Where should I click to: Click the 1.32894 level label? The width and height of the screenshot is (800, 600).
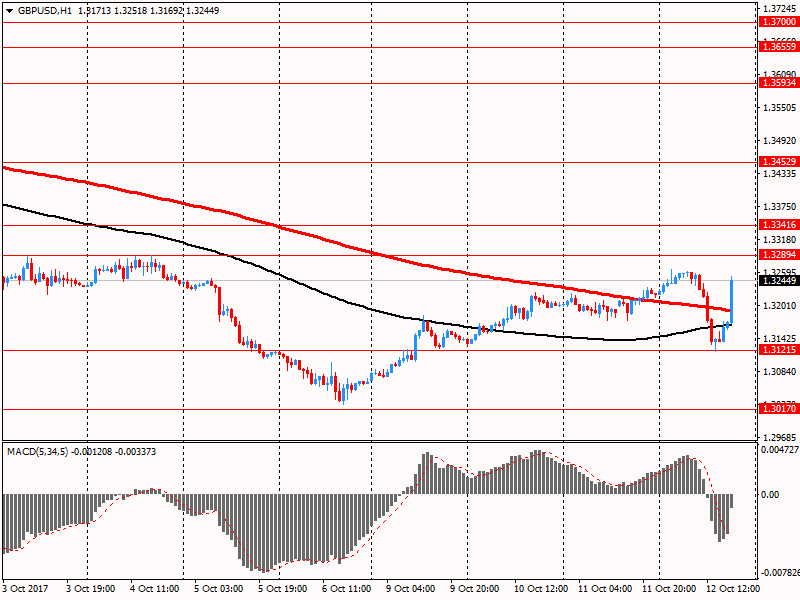[779, 255]
